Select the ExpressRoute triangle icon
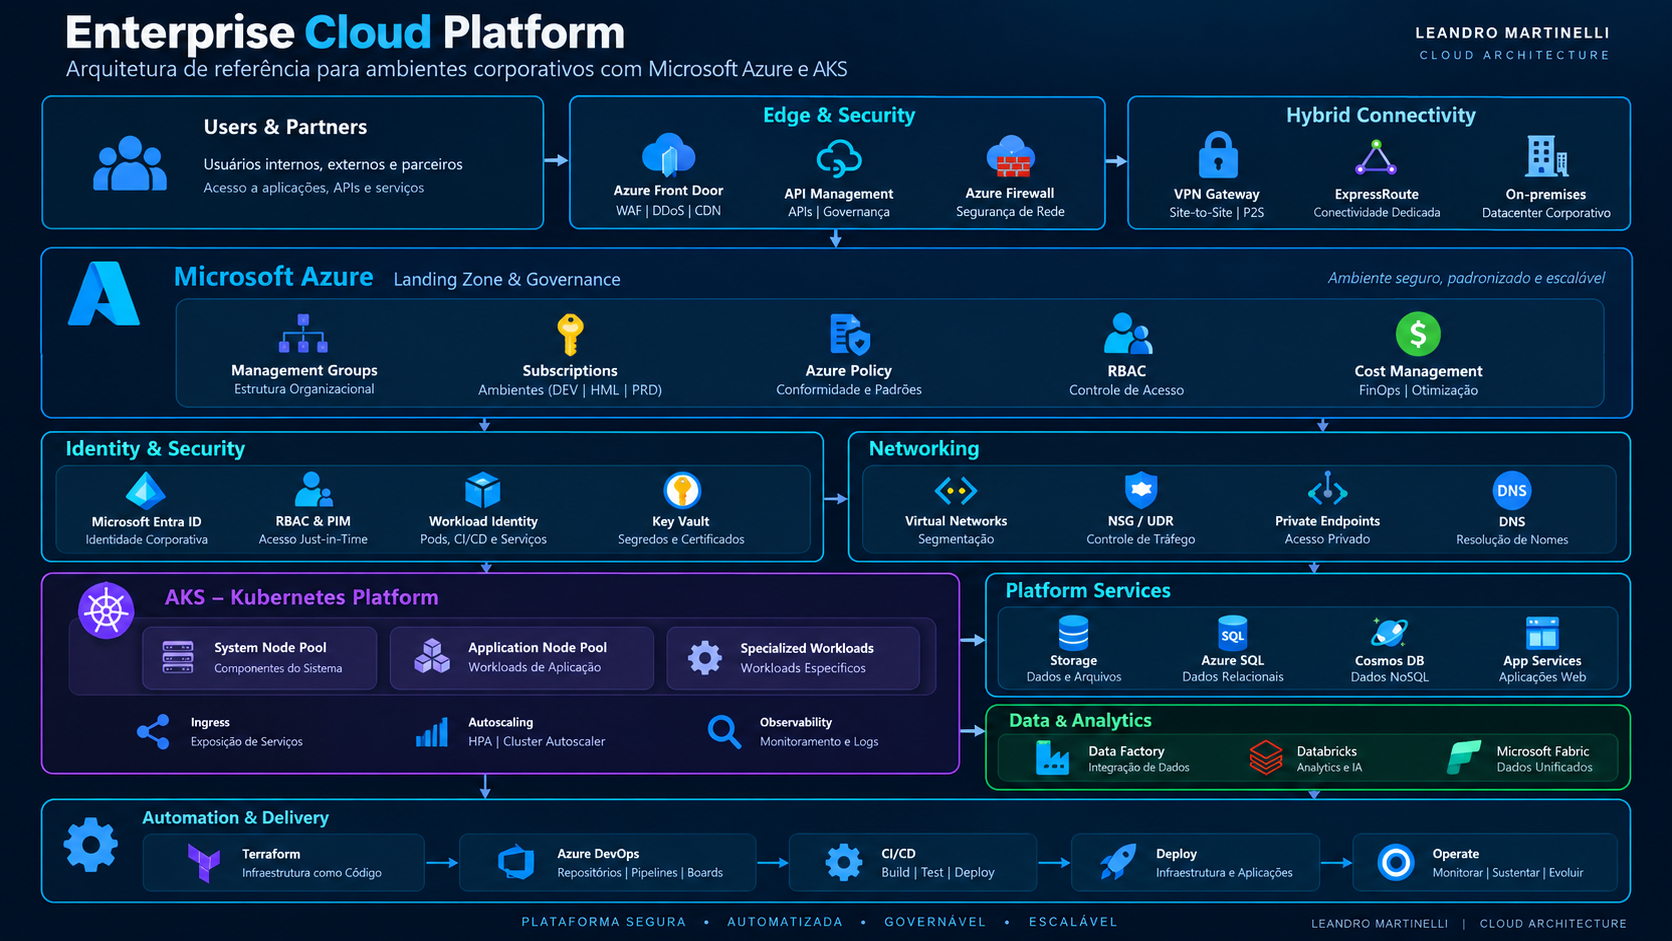 tap(1376, 157)
